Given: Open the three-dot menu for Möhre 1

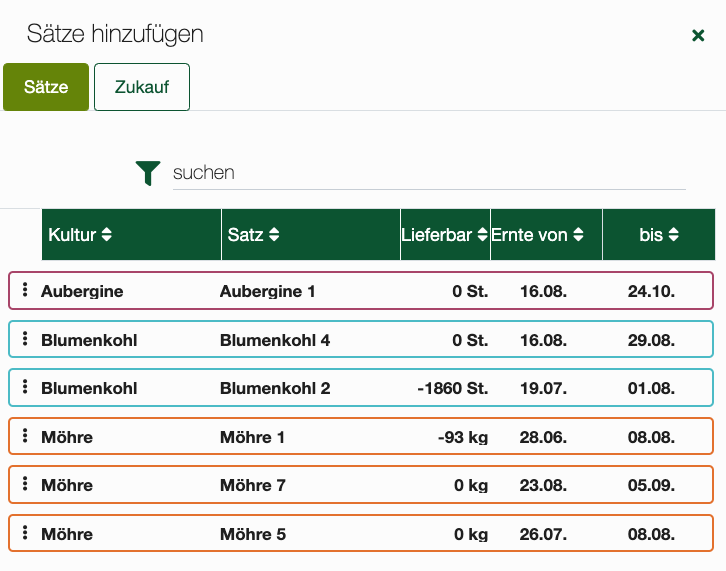Looking at the screenshot, I should [26, 437].
